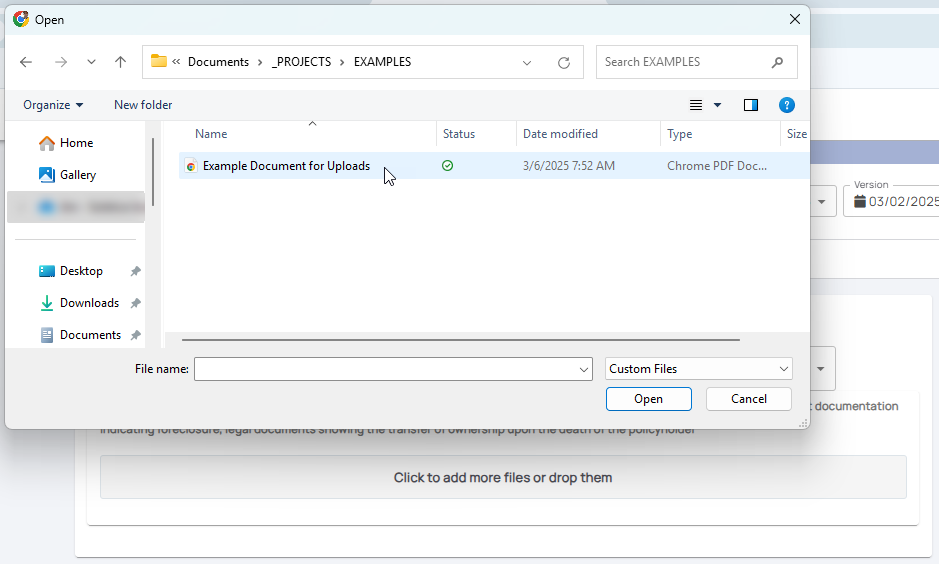Open Home in navigation pane
Image resolution: width=939 pixels, height=564 pixels.
(76, 143)
